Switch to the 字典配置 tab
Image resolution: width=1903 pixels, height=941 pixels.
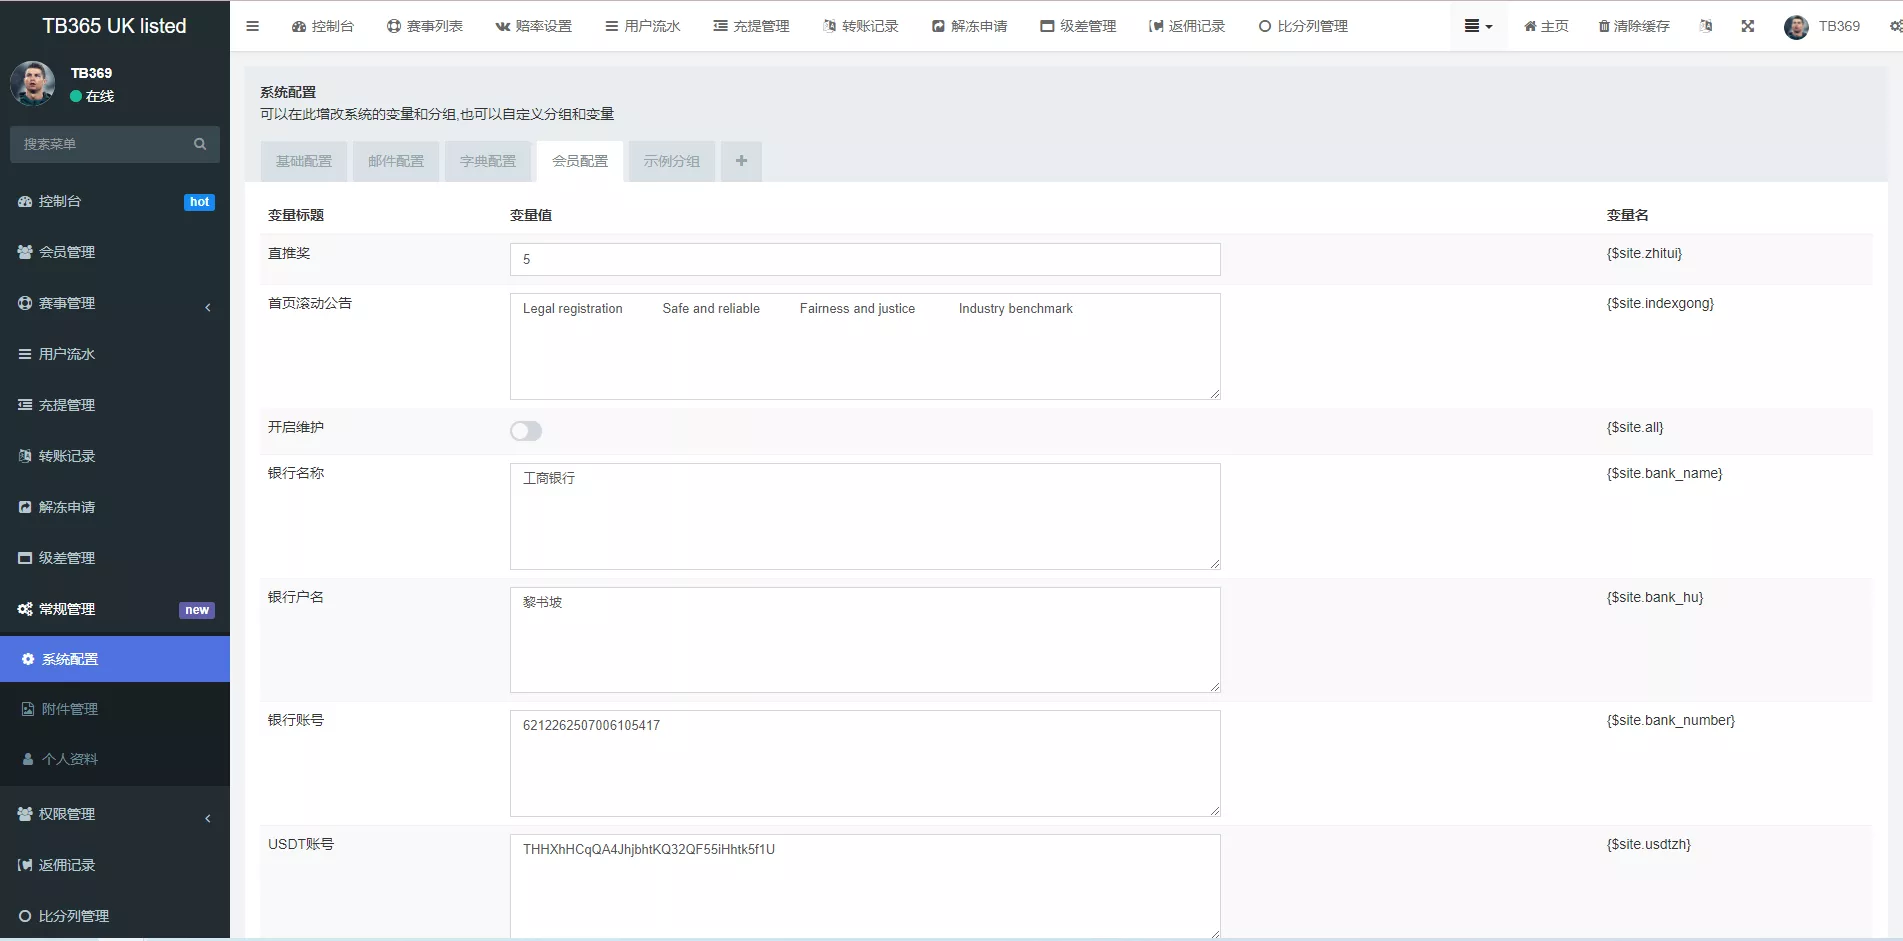pos(488,161)
